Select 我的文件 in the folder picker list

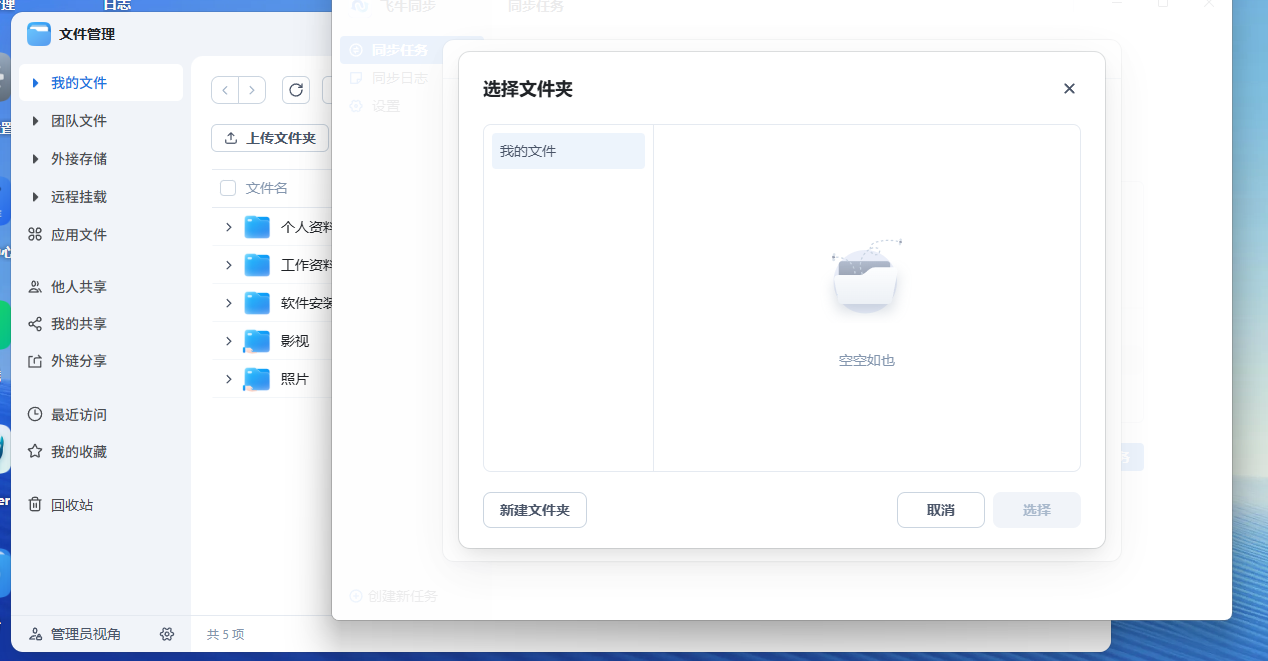568,150
